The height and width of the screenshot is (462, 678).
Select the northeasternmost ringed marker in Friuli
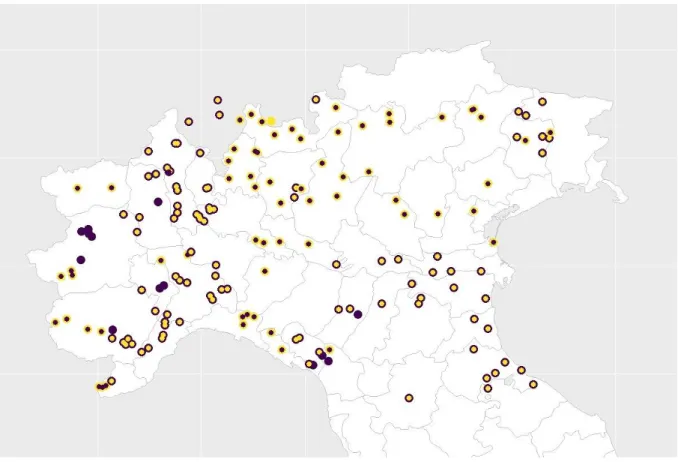coord(542,102)
